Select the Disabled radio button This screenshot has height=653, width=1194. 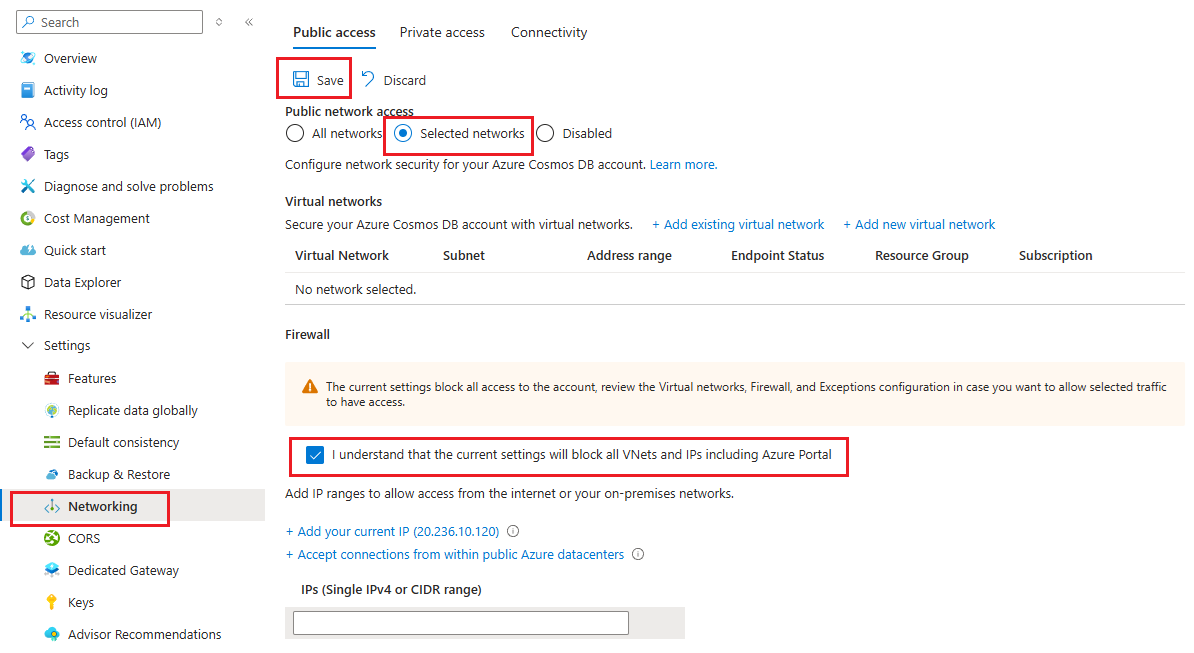point(545,134)
